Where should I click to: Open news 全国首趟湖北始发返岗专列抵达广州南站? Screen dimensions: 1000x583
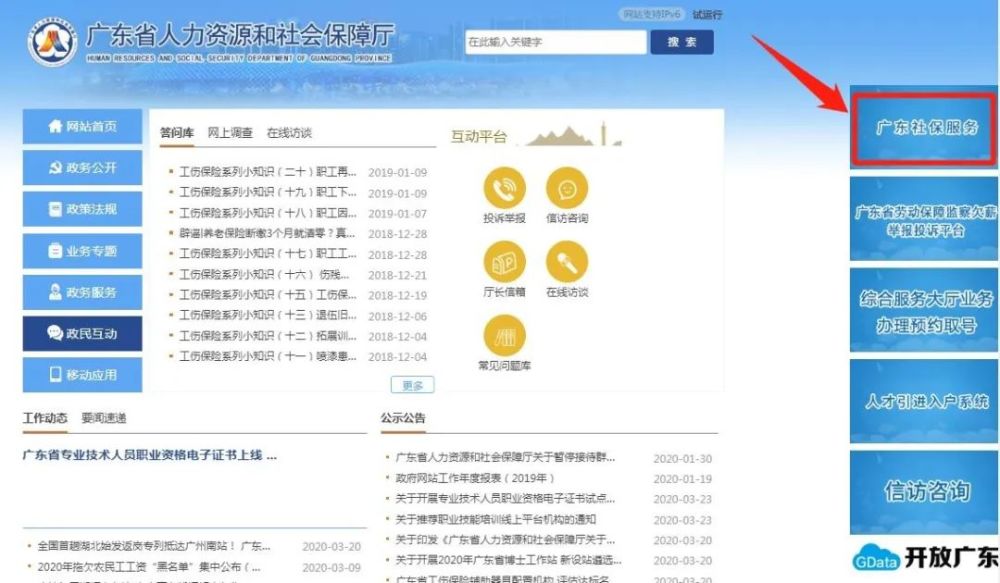click(x=154, y=547)
